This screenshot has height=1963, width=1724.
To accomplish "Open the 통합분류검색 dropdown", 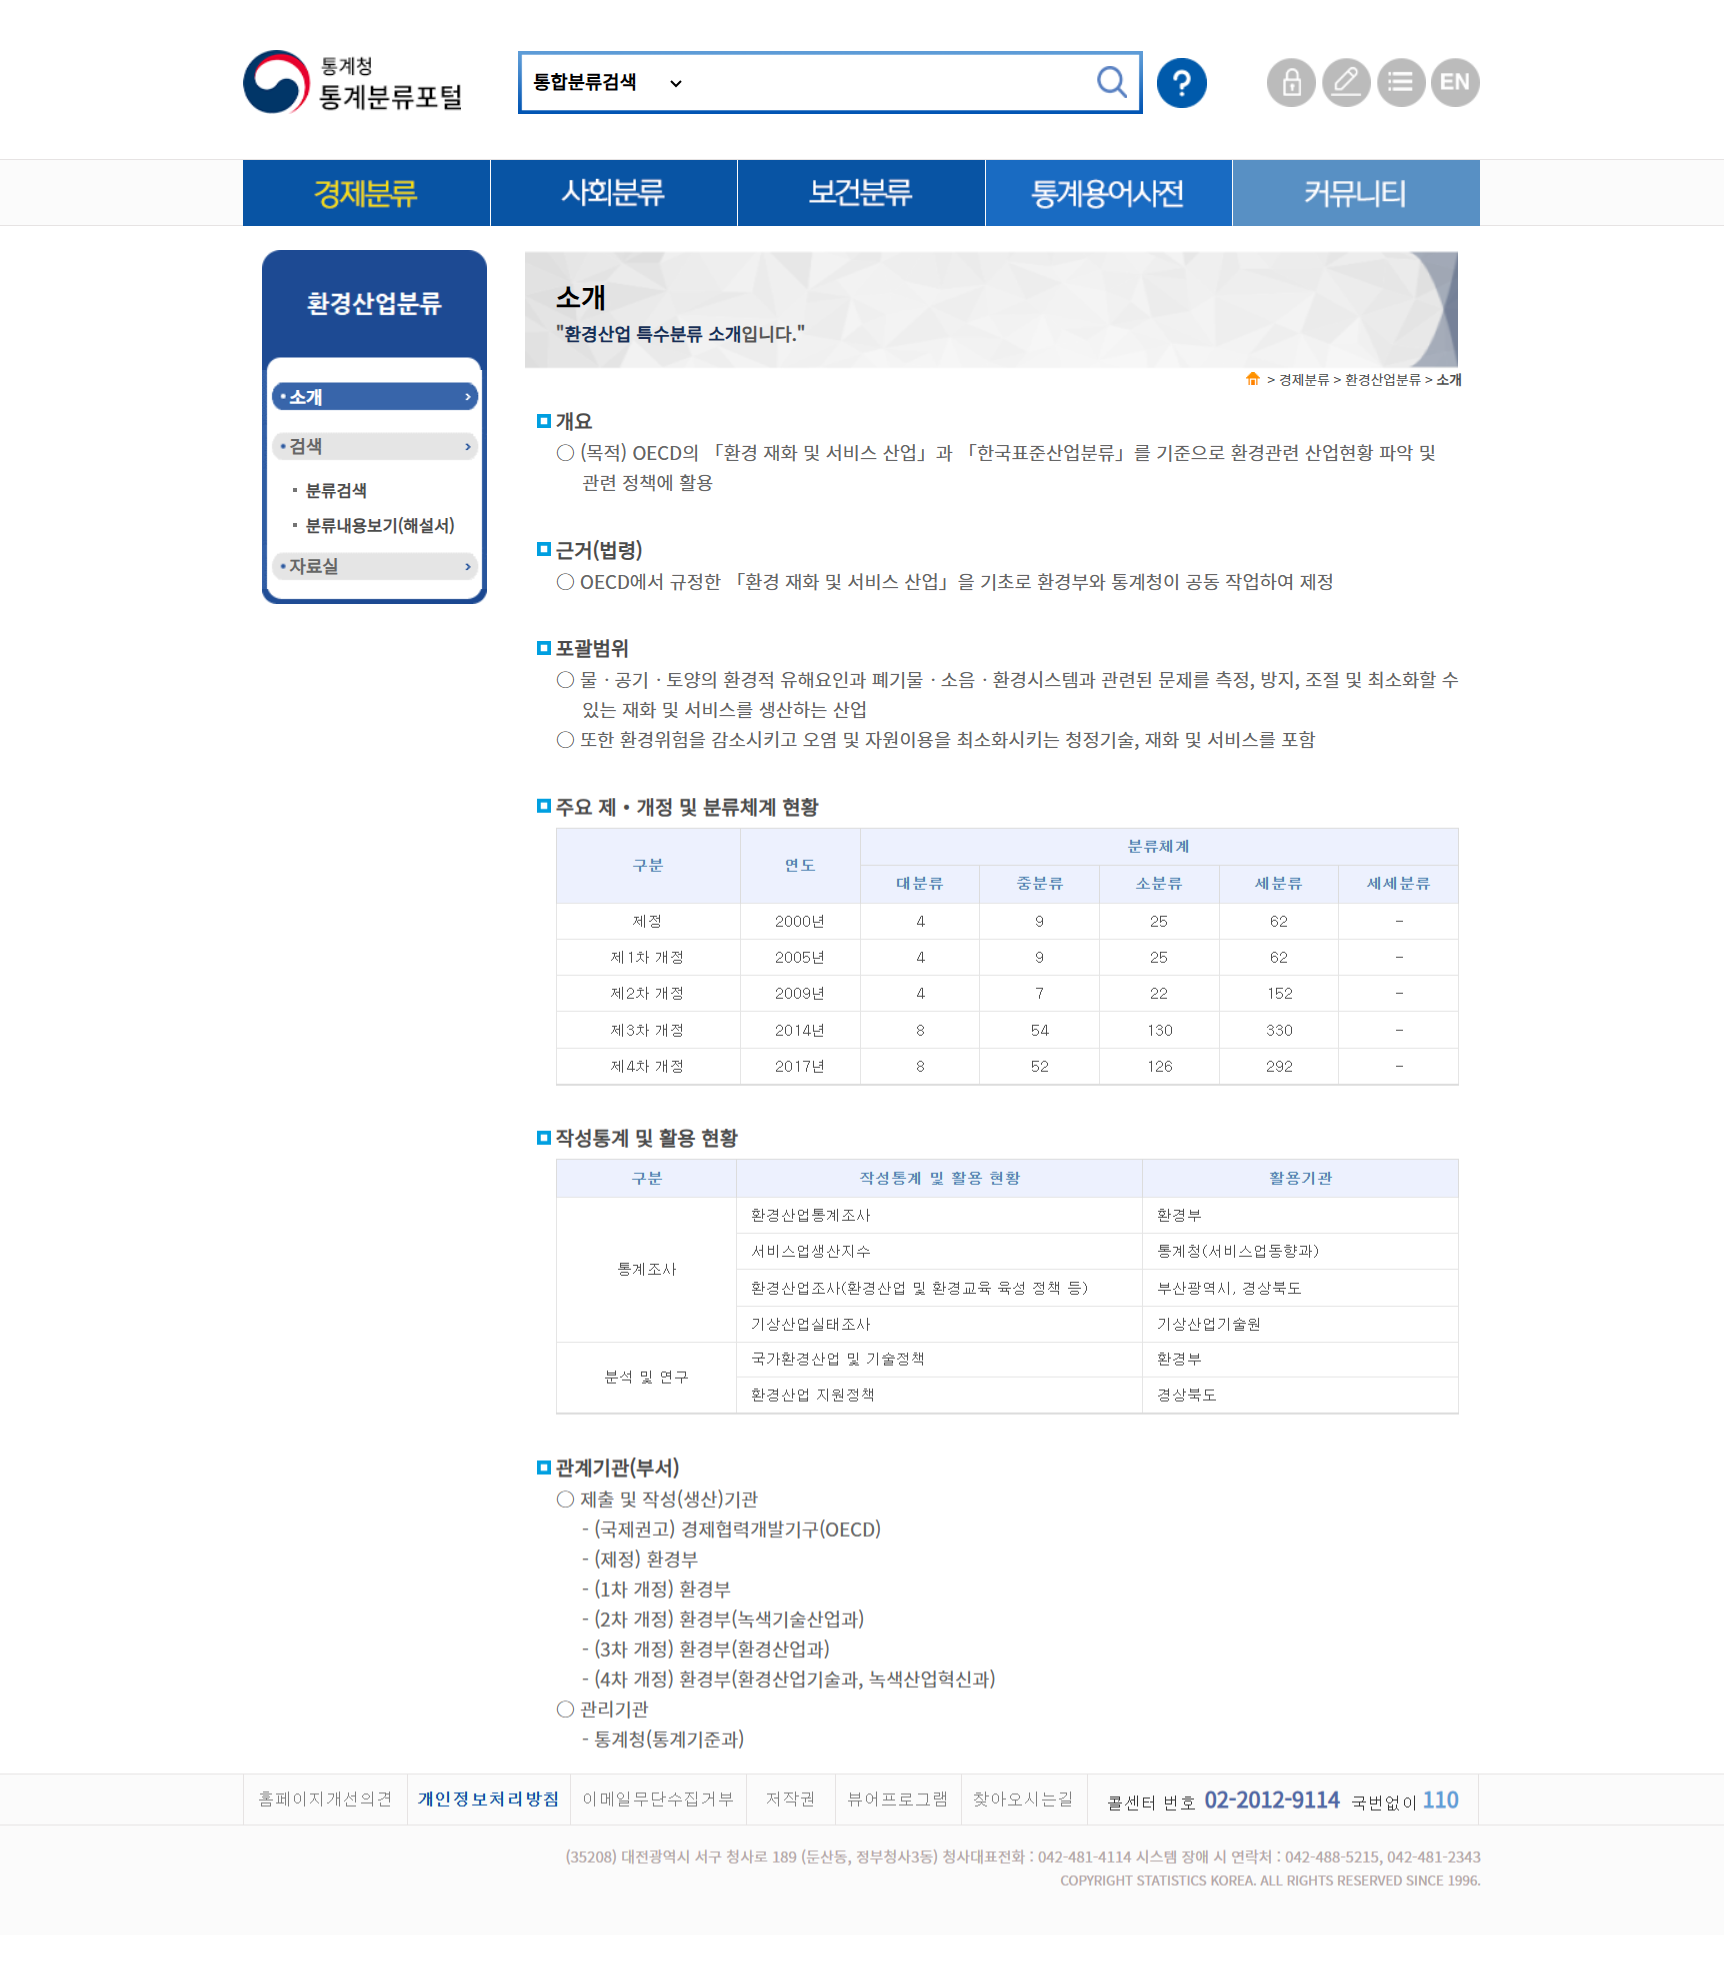I will (x=607, y=83).
